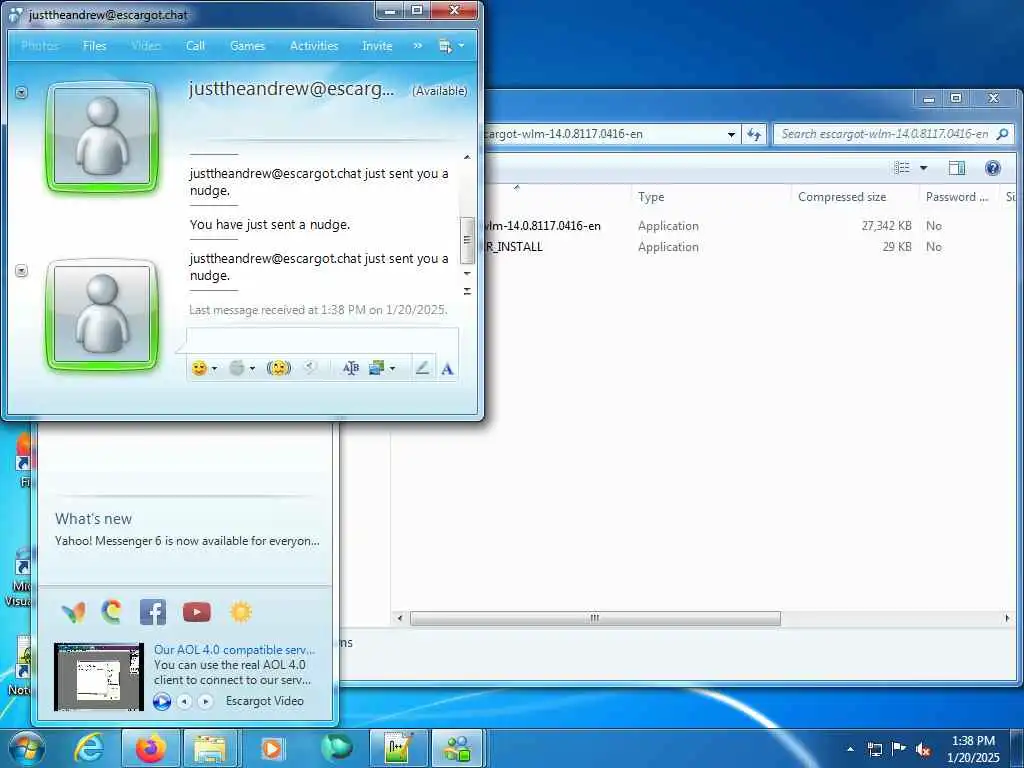Open the winks picker icon
1024x768 pixels.
[237, 368]
